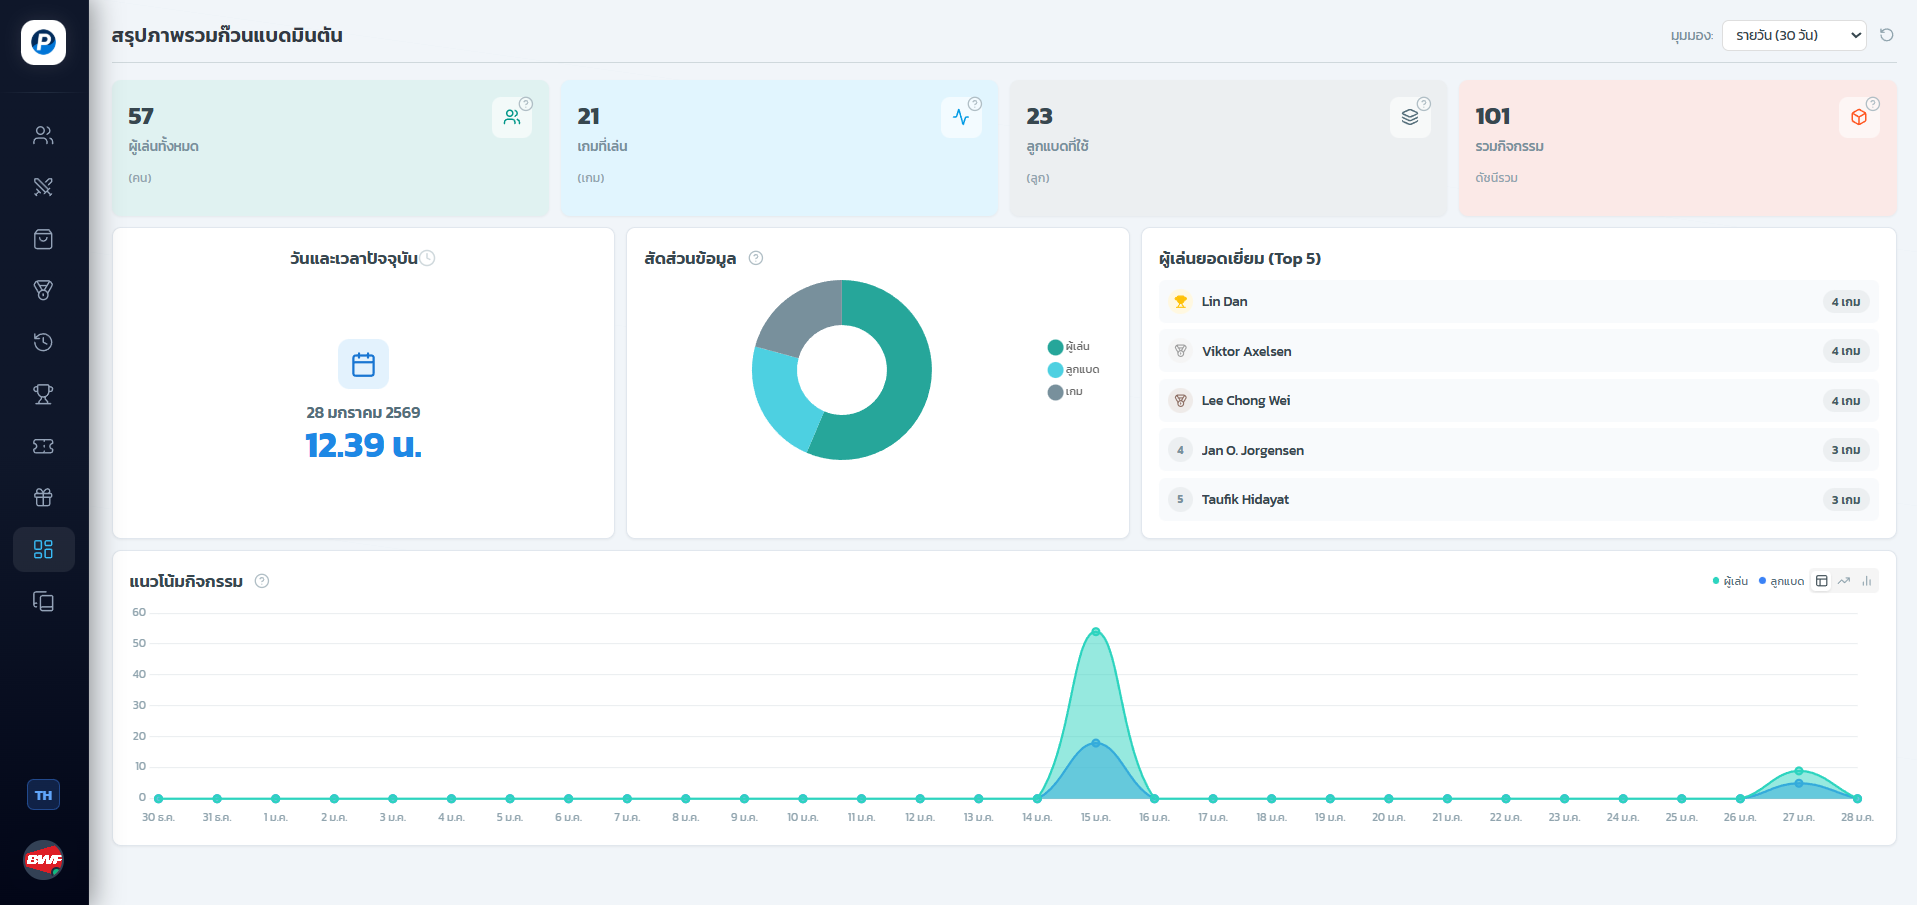Select the crossed rackets matches icon in sidebar
Image resolution: width=1917 pixels, height=905 pixels.
click(43, 187)
